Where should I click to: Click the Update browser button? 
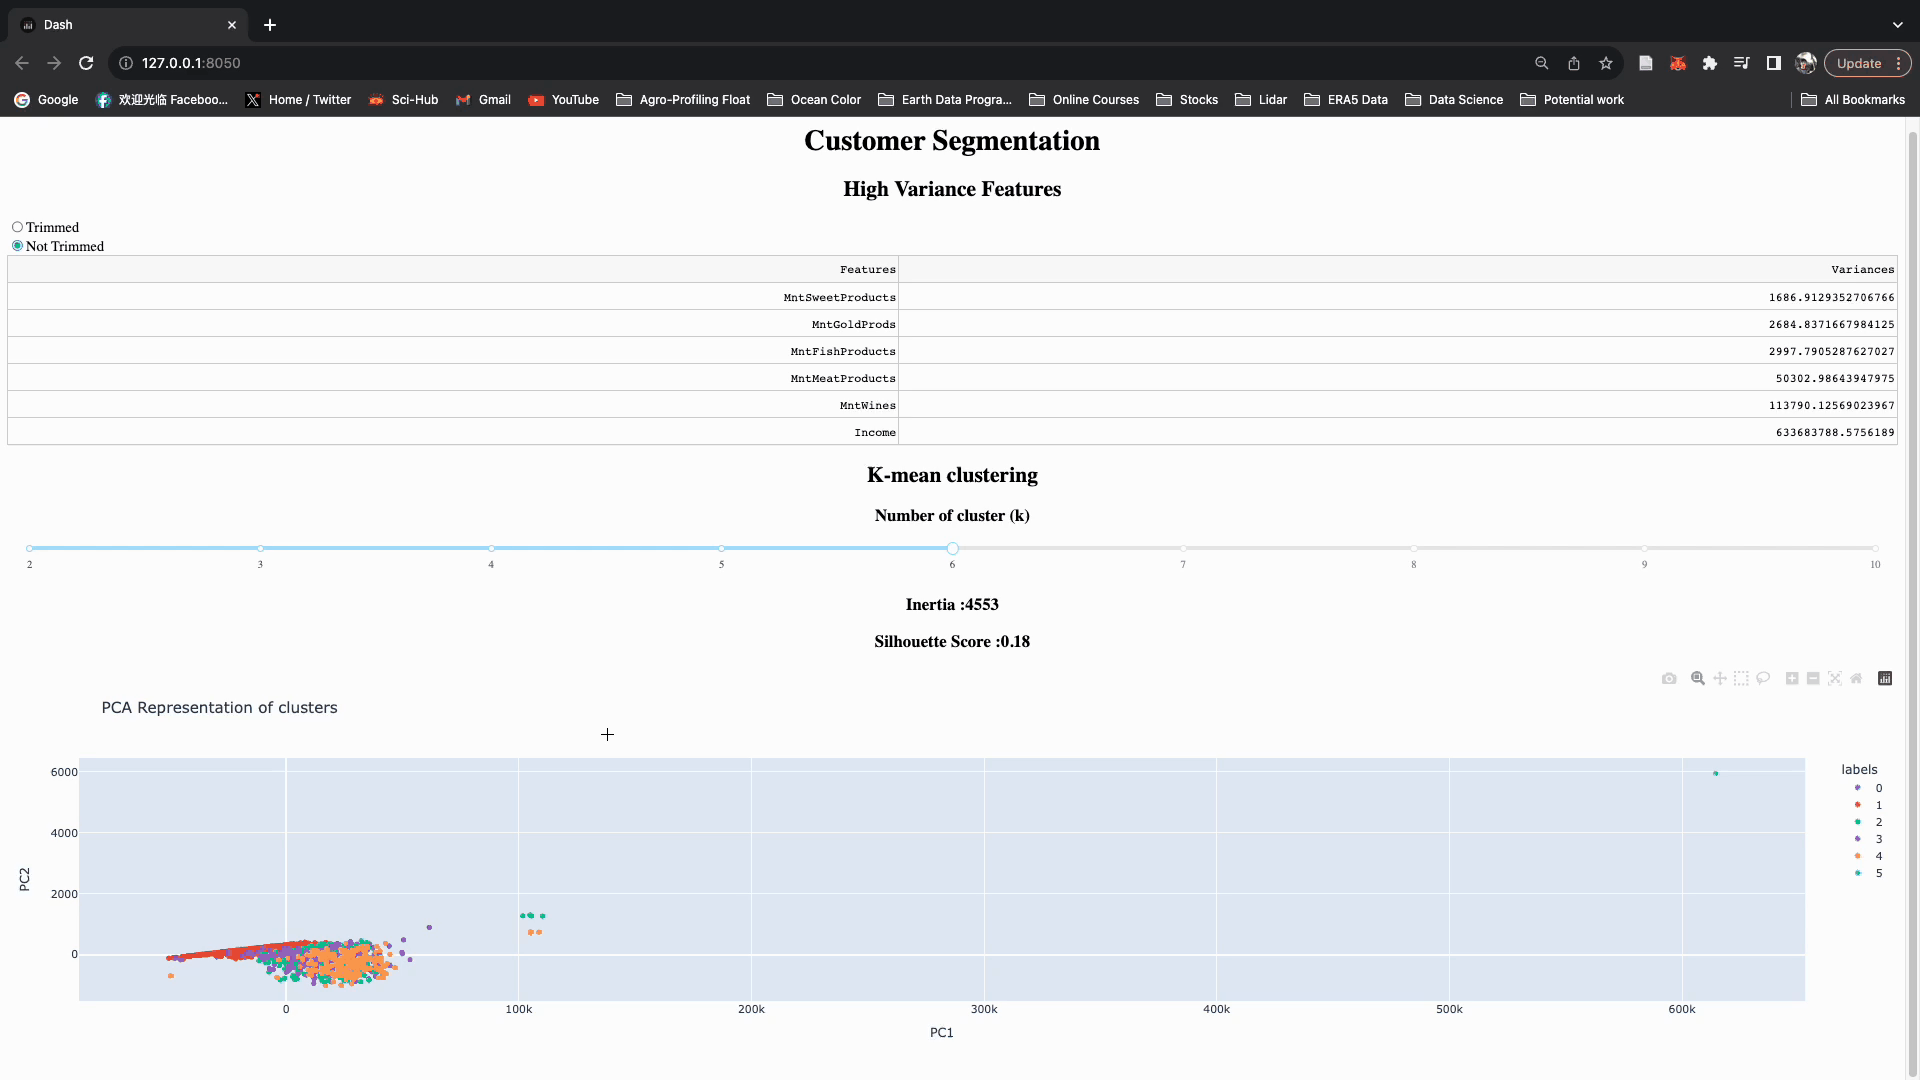click(1858, 63)
